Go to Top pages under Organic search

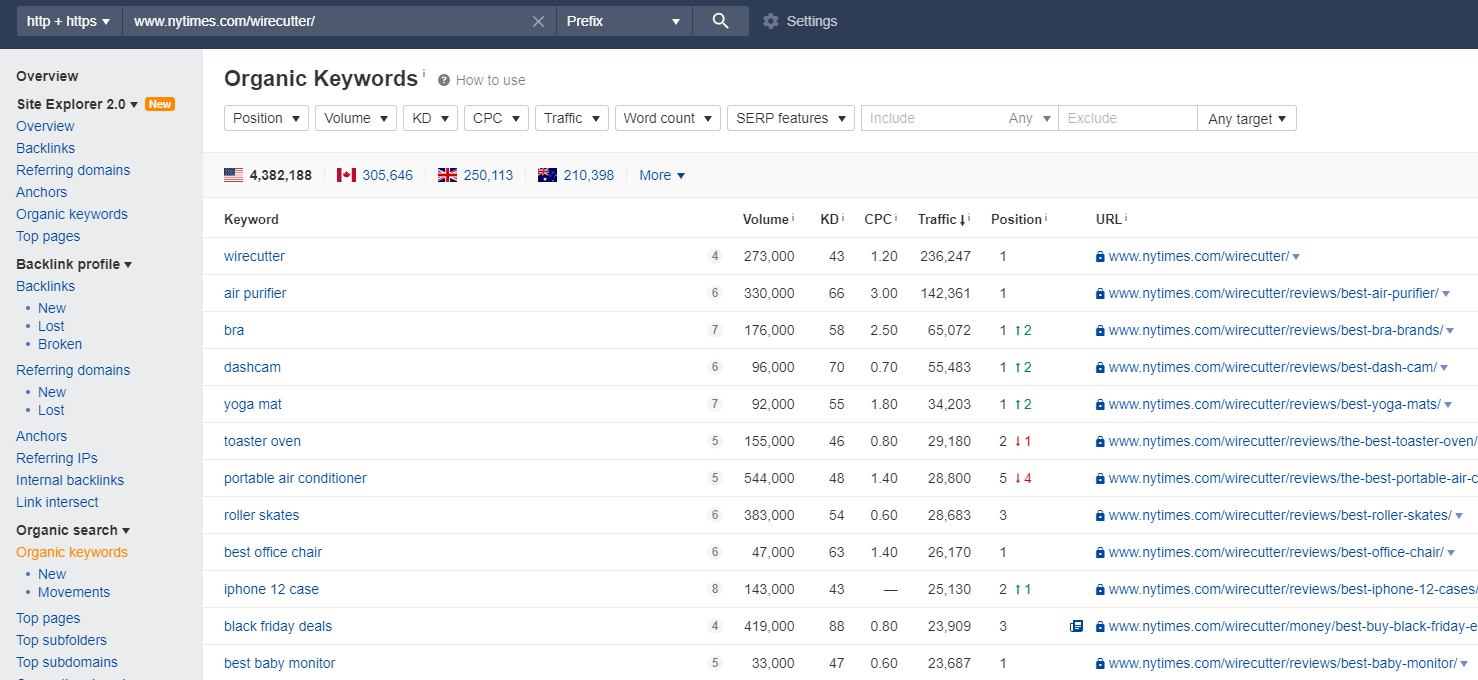[x=48, y=618]
